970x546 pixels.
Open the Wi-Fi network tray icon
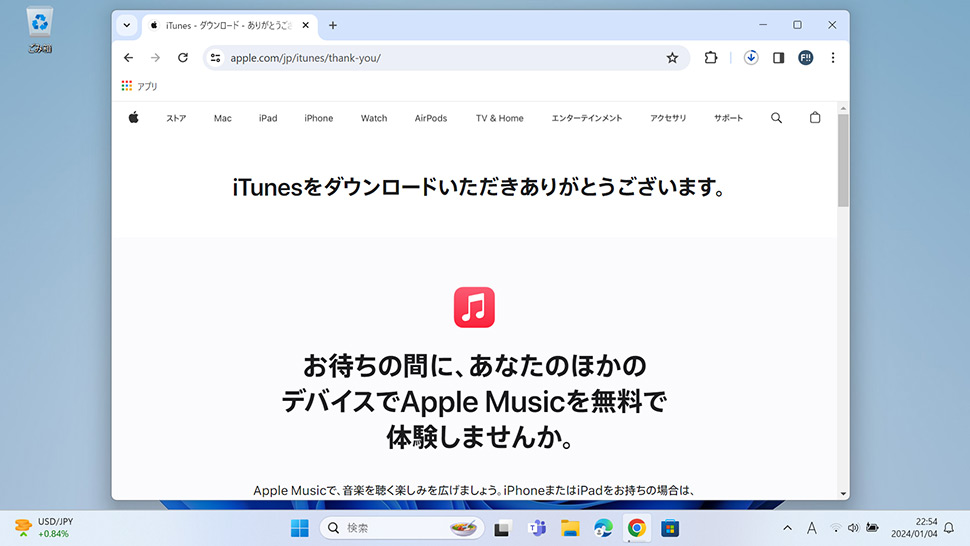pyautogui.click(x=835, y=528)
